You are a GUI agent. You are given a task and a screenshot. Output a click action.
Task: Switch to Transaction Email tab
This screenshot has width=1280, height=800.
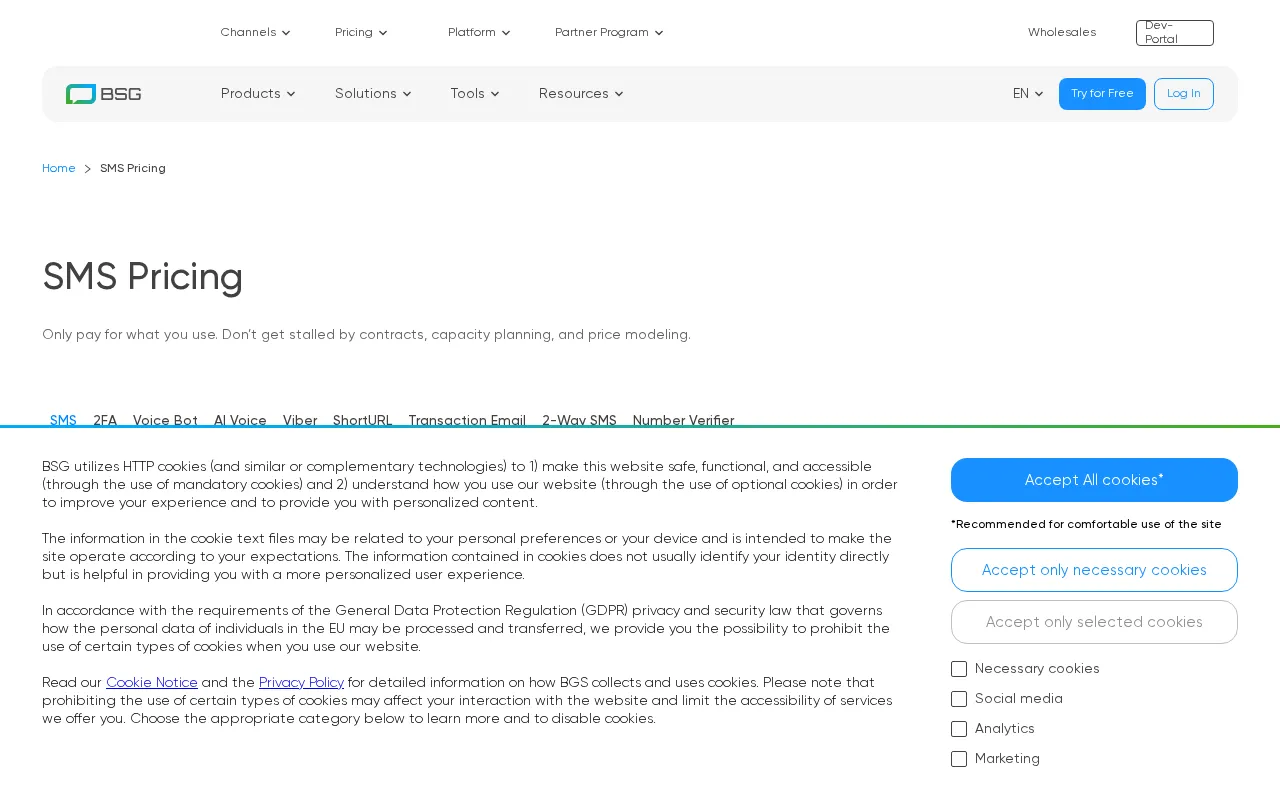point(467,420)
